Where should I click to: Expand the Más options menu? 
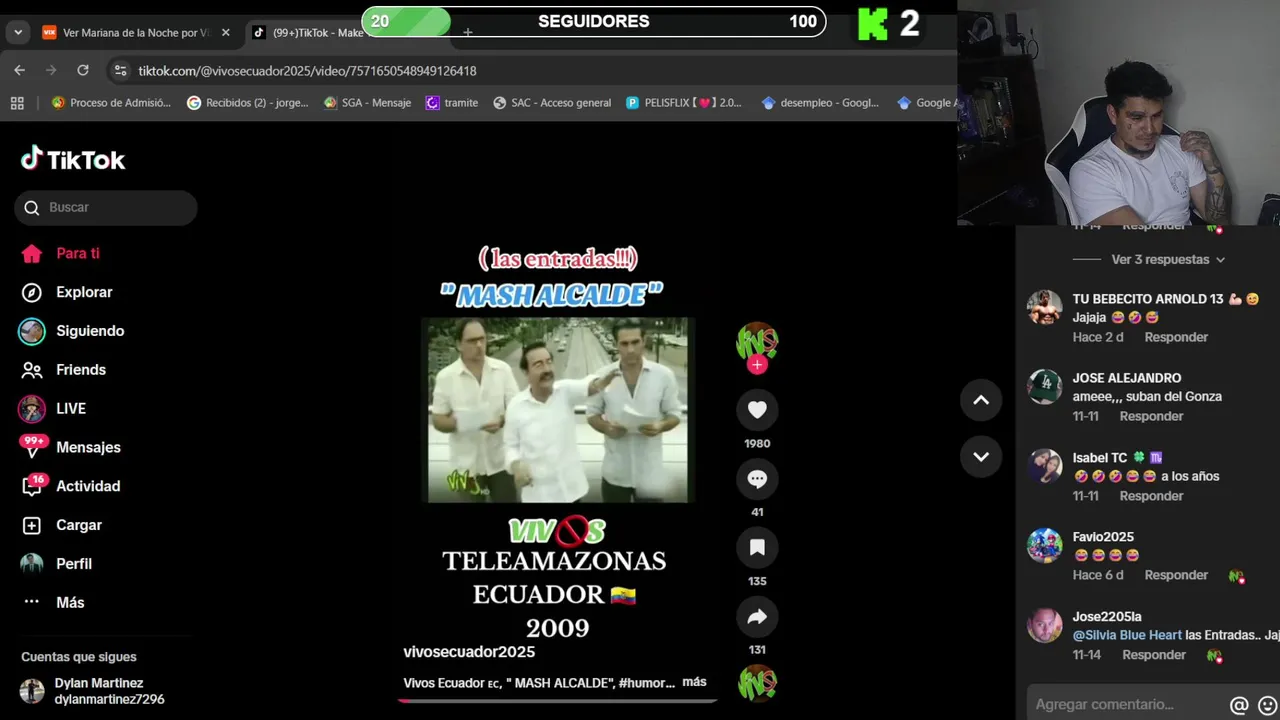(54, 603)
